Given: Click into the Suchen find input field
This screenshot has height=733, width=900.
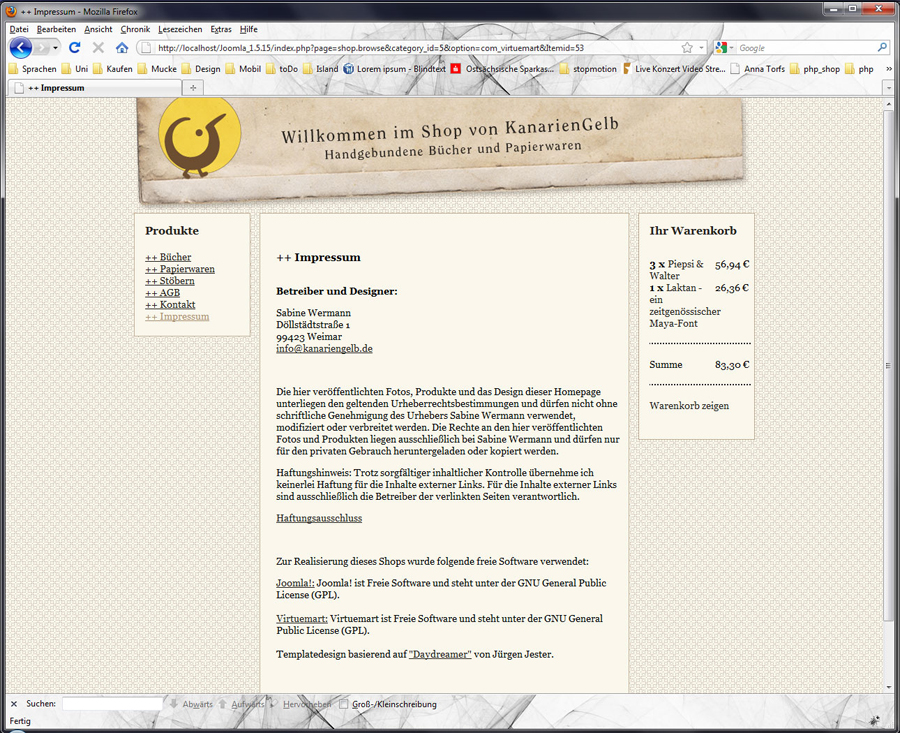Looking at the screenshot, I should (112, 704).
